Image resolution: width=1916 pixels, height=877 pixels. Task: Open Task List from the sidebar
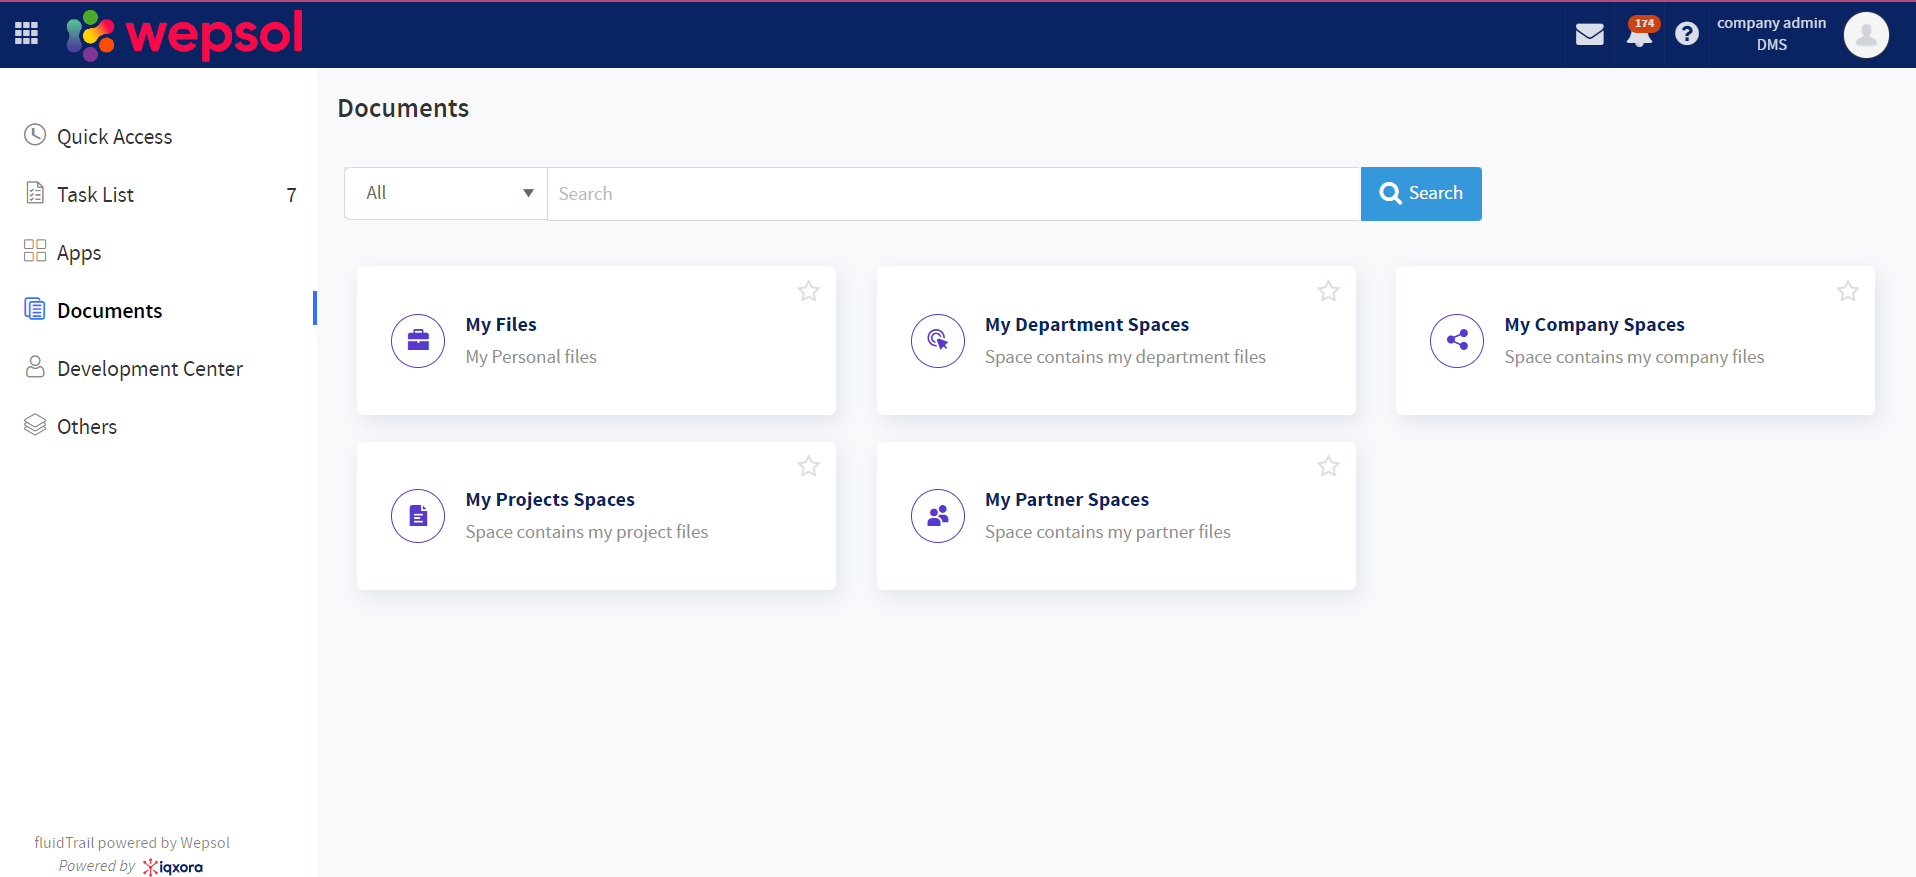(95, 195)
